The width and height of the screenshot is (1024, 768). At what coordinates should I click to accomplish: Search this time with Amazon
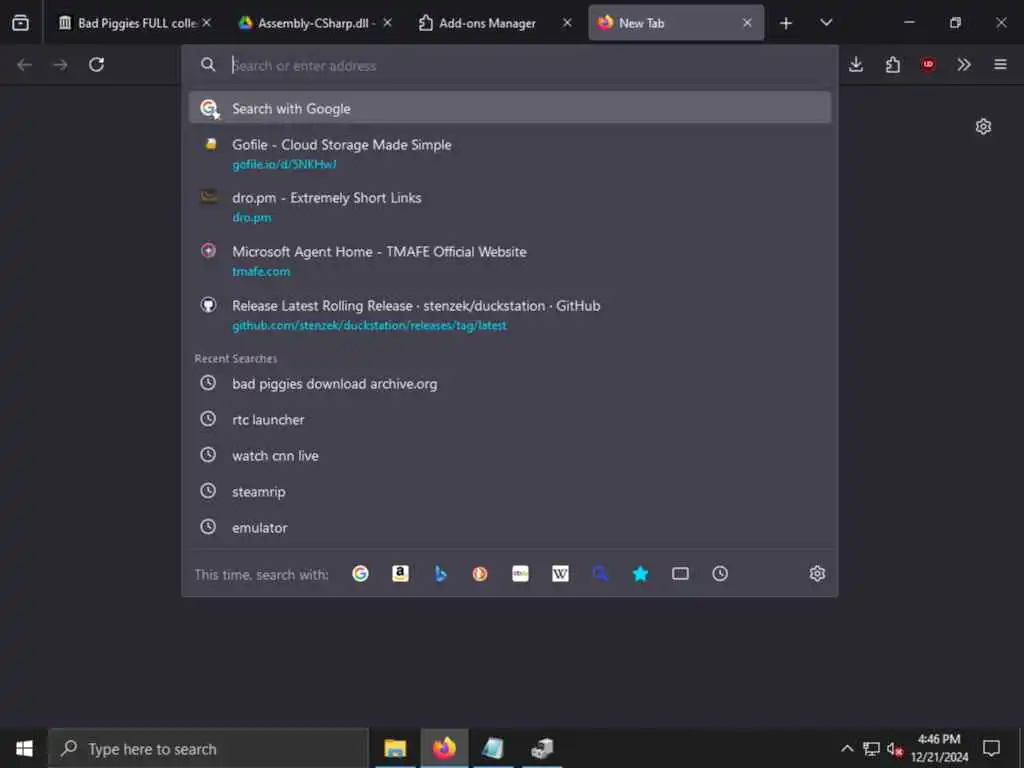coord(400,573)
